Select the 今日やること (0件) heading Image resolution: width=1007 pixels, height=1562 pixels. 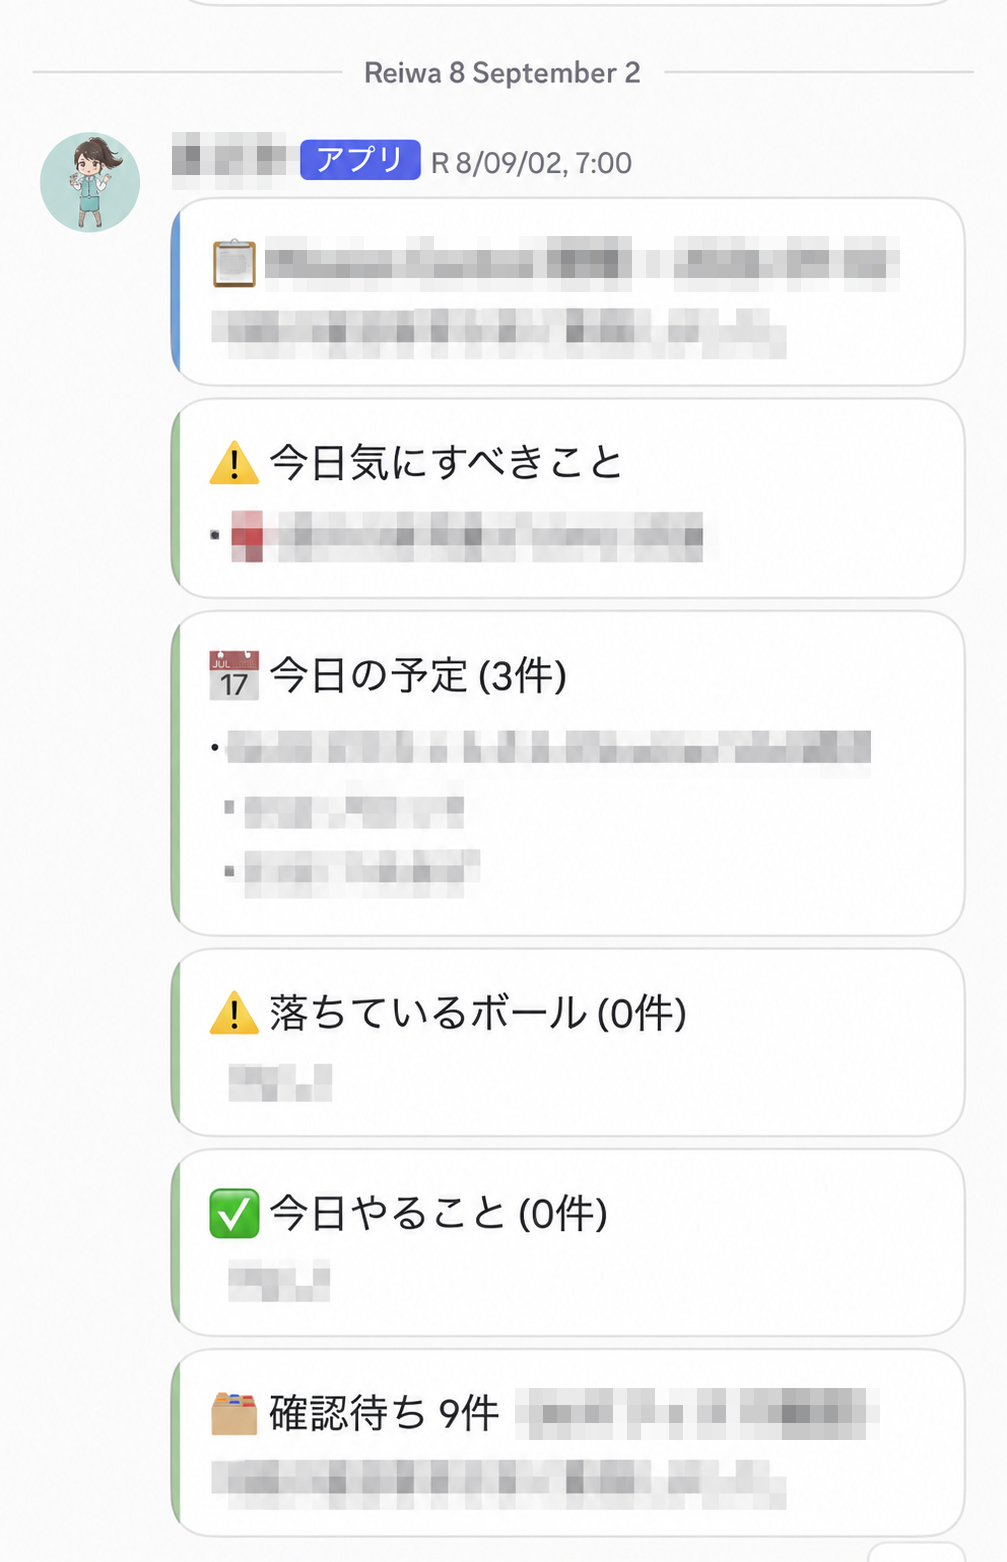click(x=438, y=1214)
